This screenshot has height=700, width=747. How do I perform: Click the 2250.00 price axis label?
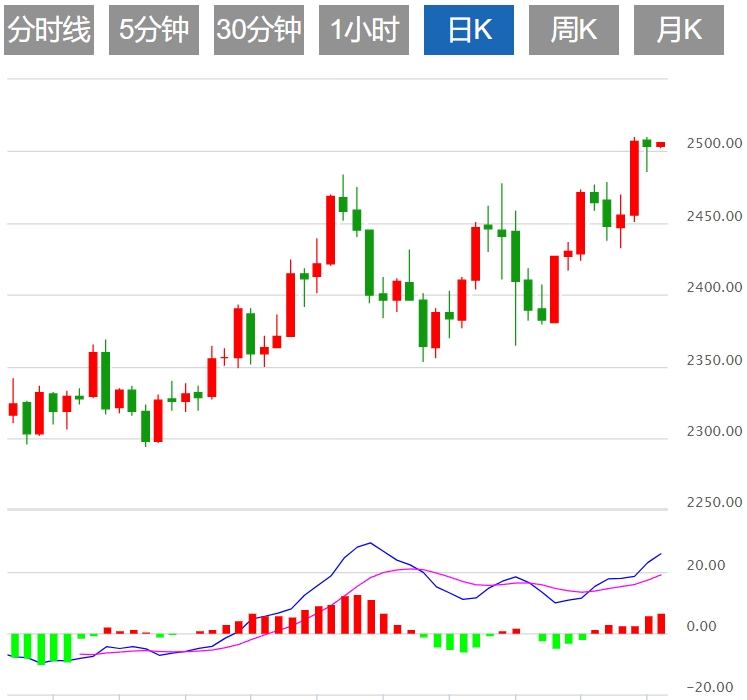(x=714, y=502)
